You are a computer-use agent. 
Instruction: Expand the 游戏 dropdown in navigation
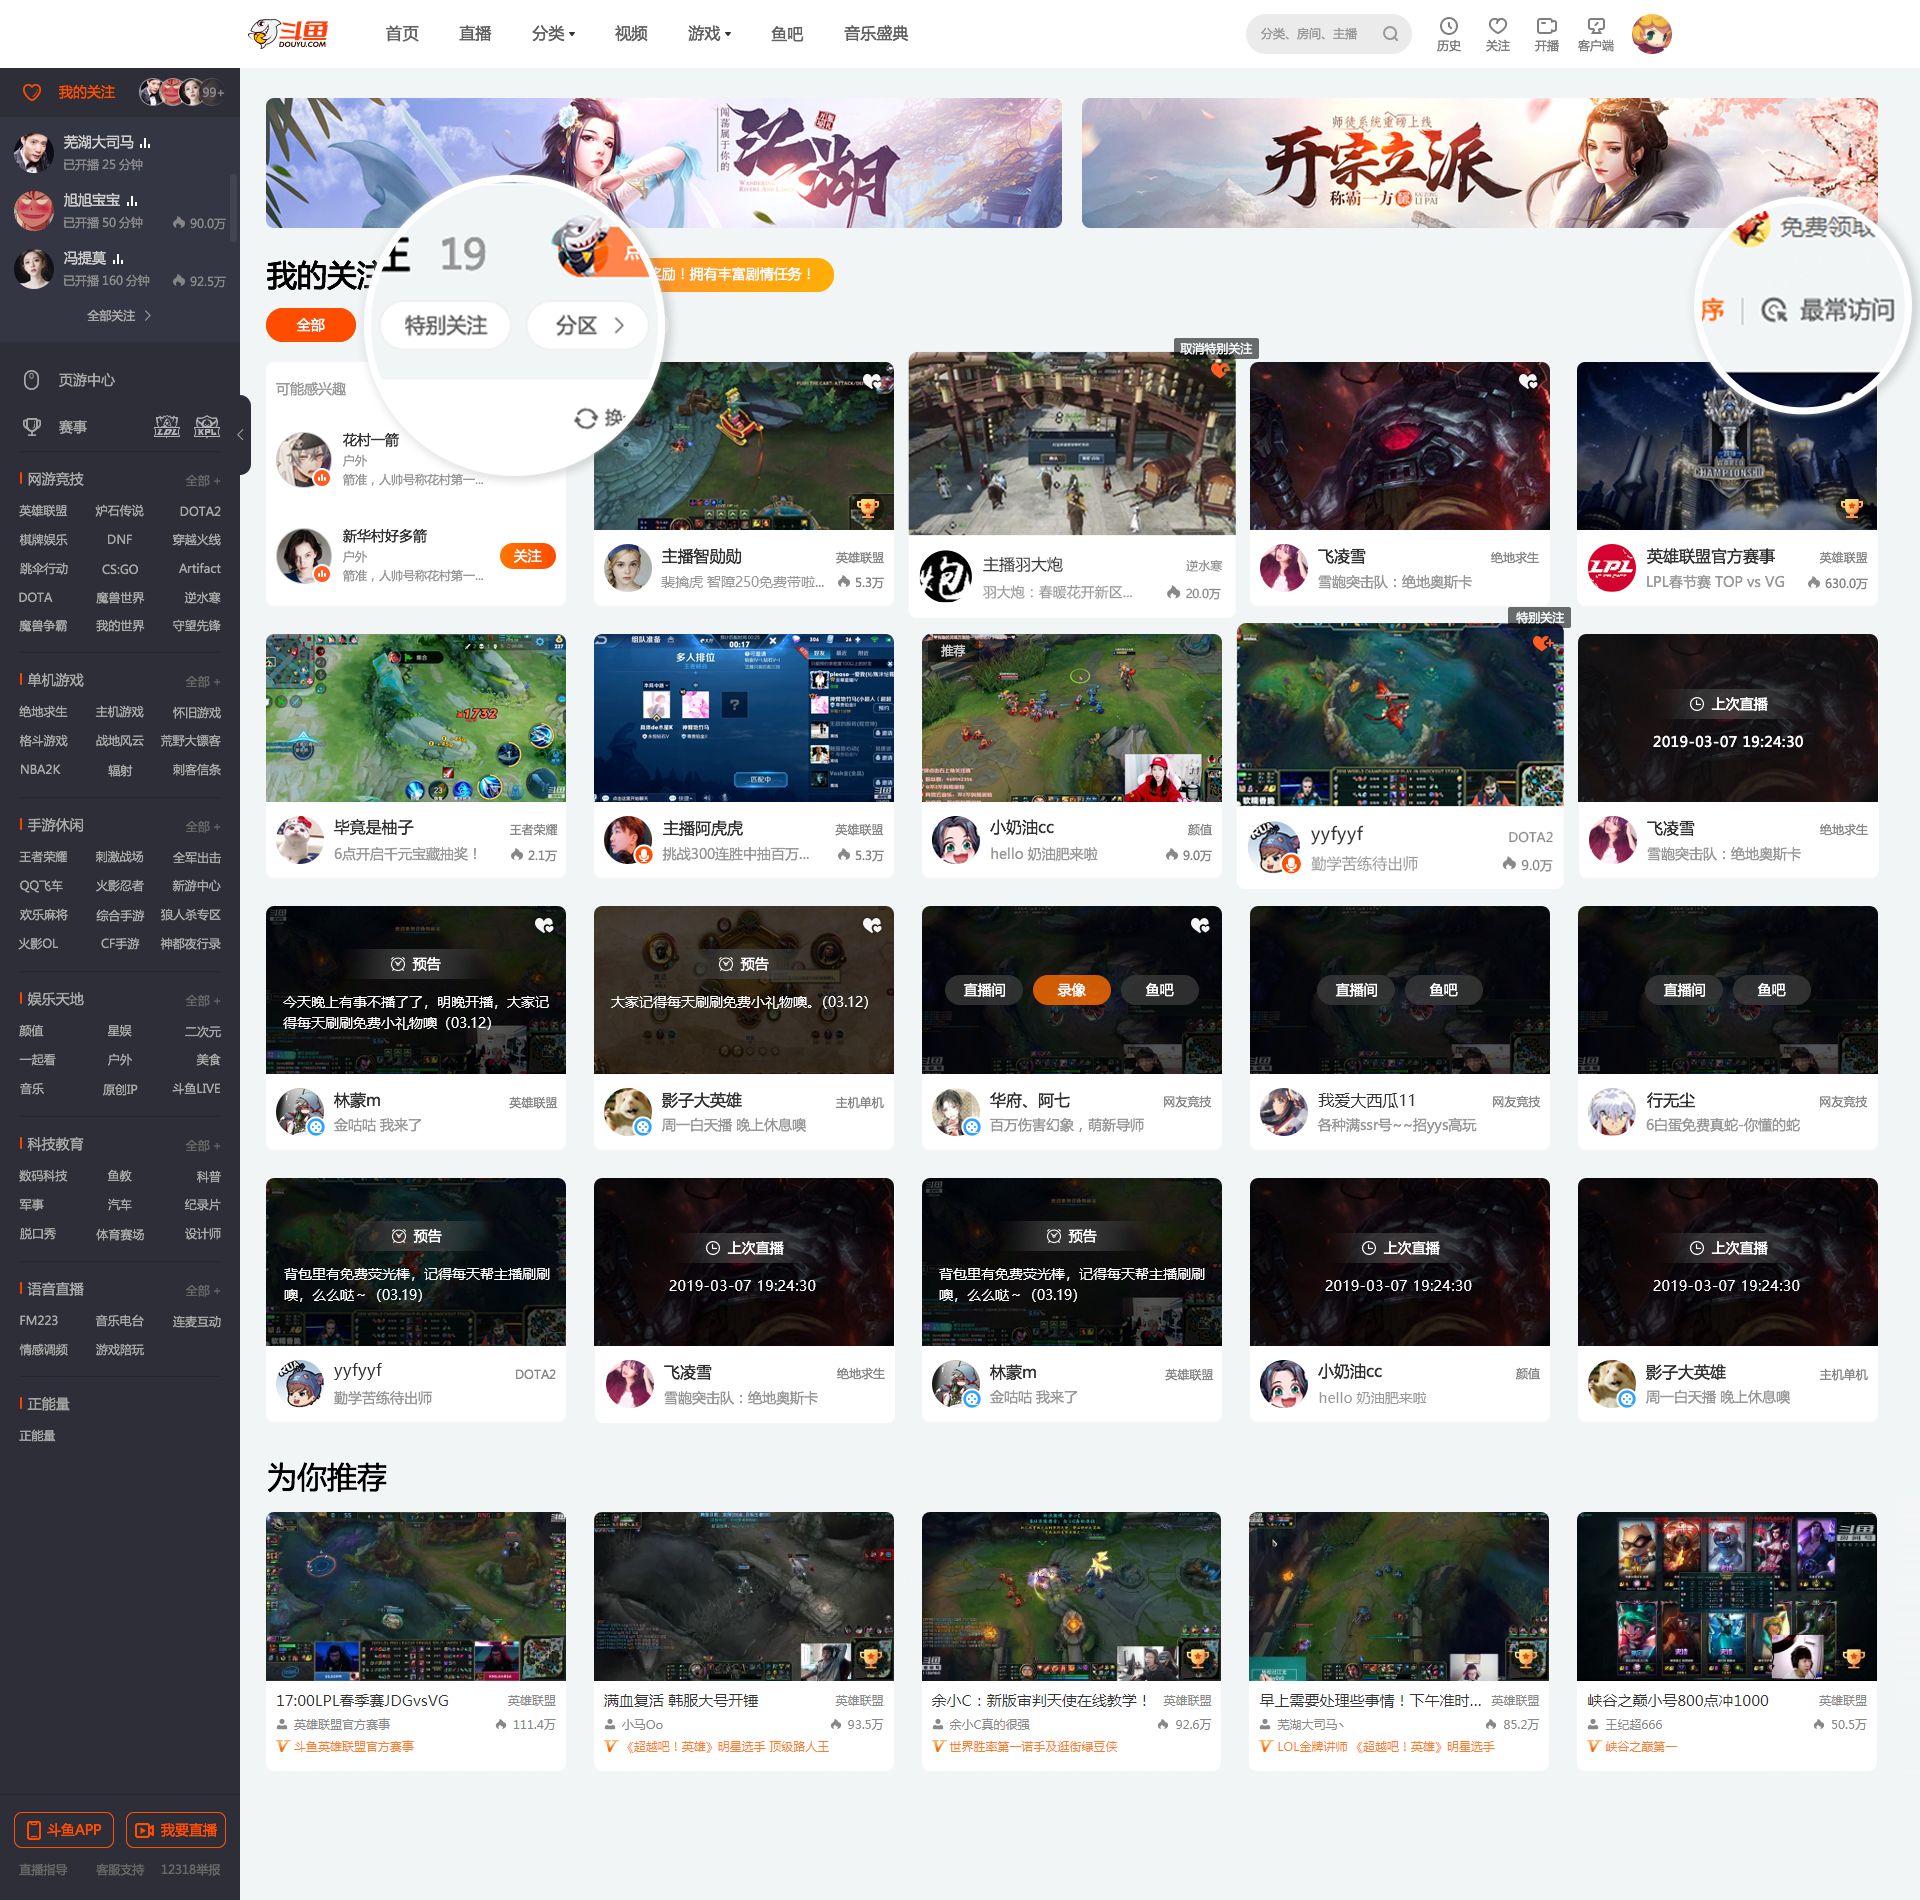pyautogui.click(x=709, y=34)
